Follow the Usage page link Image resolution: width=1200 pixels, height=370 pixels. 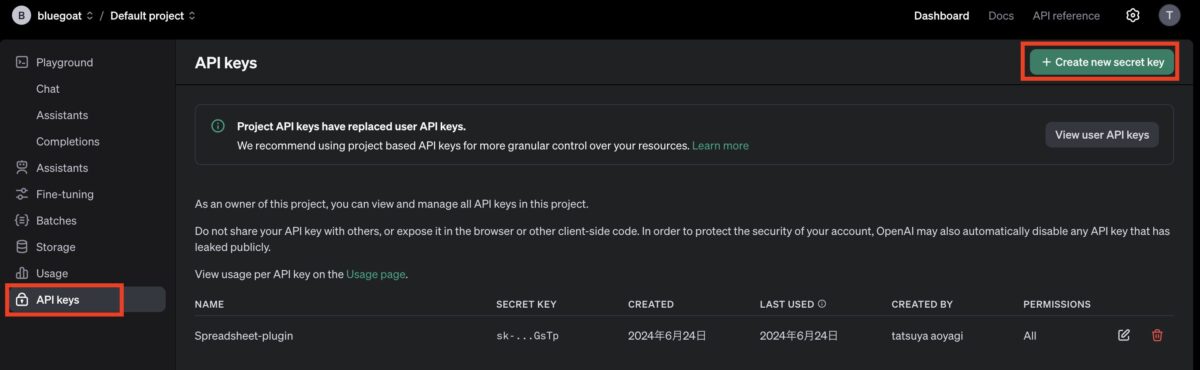coord(376,274)
